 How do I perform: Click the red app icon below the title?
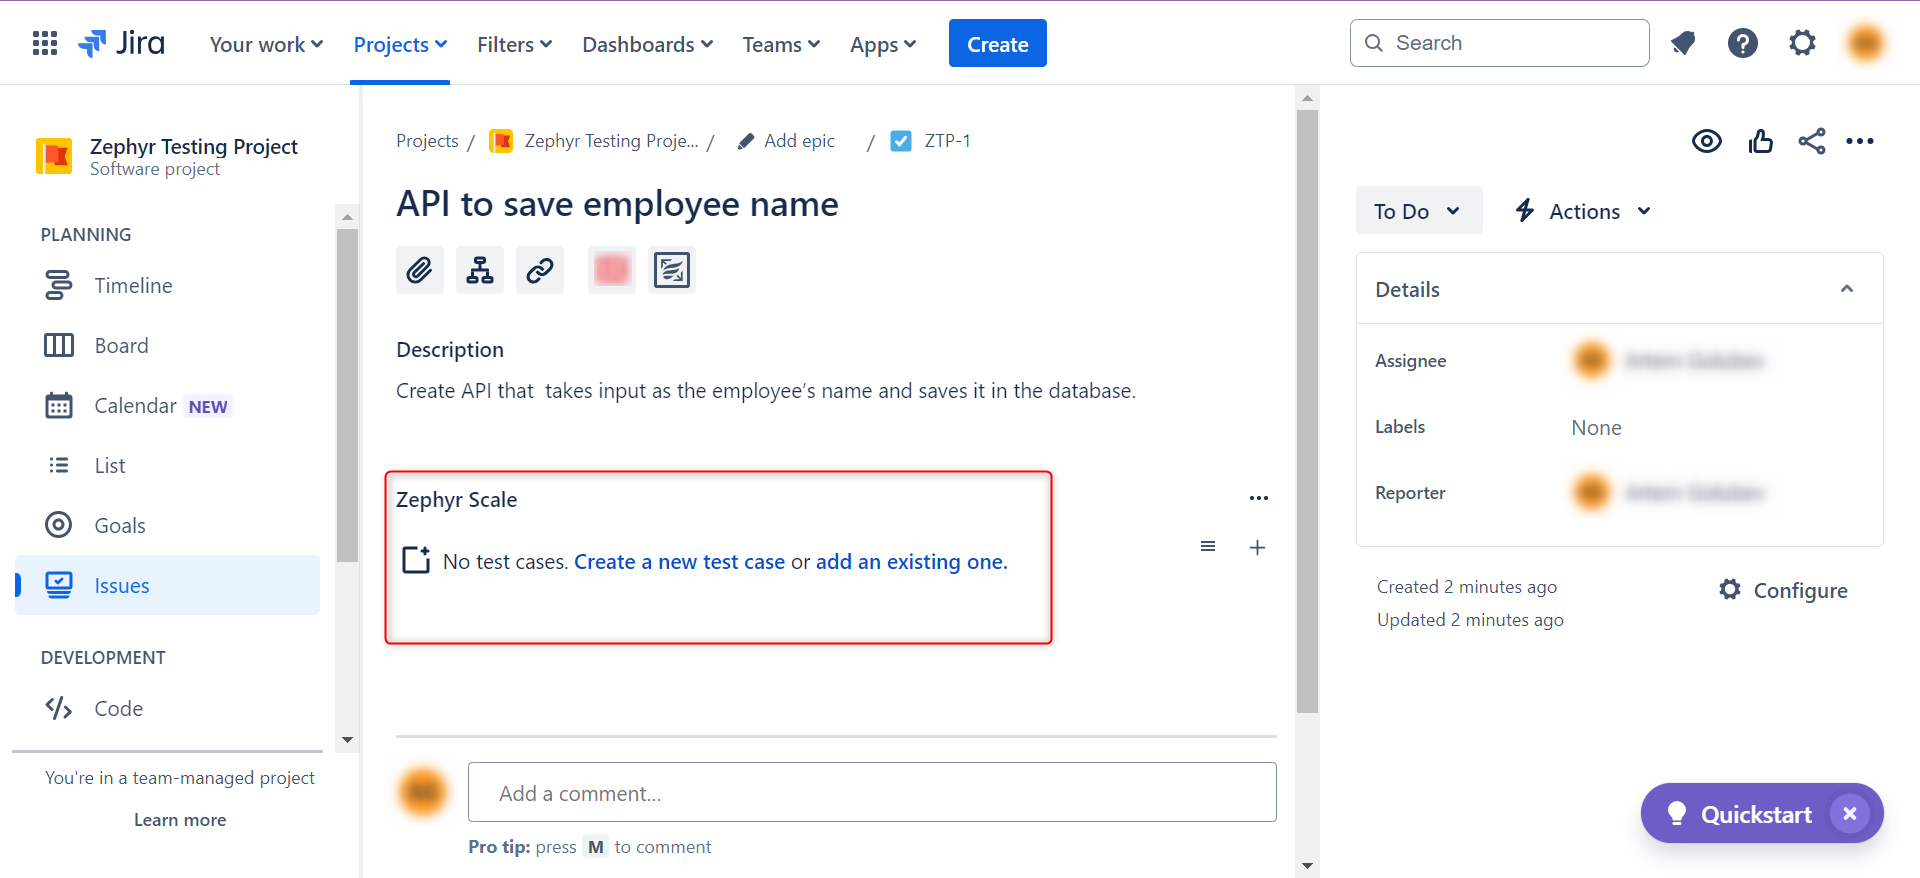[x=612, y=270]
